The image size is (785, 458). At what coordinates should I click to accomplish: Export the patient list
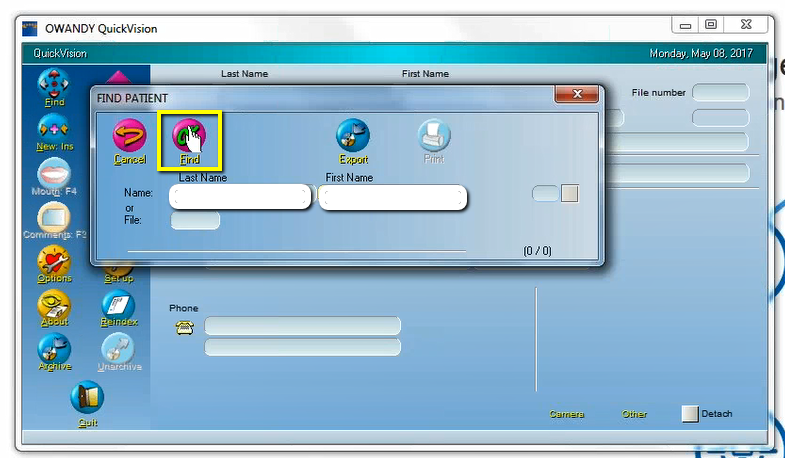pyautogui.click(x=353, y=142)
